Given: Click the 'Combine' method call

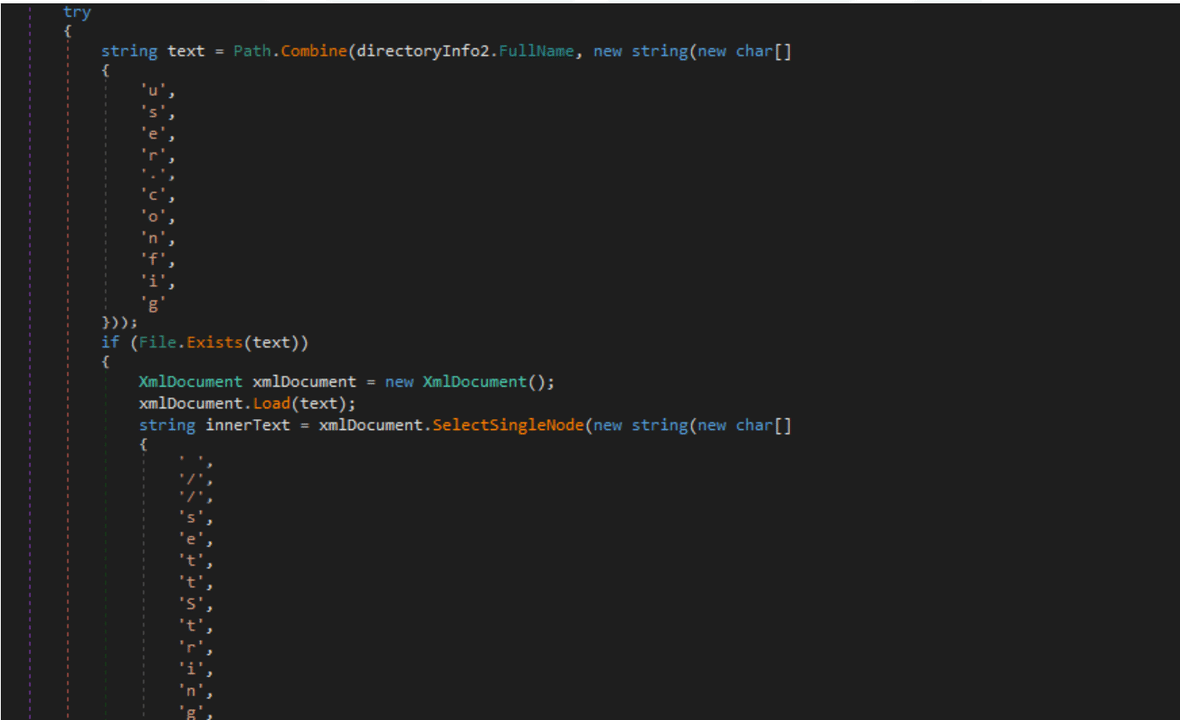Looking at the screenshot, I should pyautogui.click(x=314, y=51).
